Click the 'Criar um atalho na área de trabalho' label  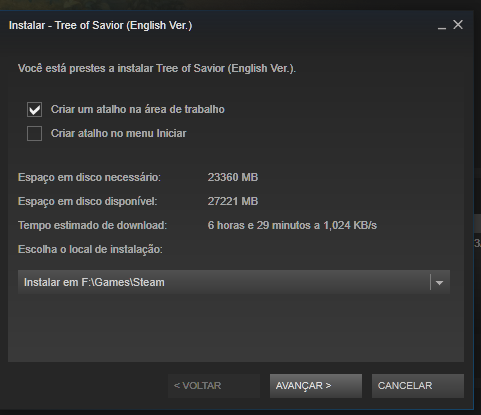[138, 109]
